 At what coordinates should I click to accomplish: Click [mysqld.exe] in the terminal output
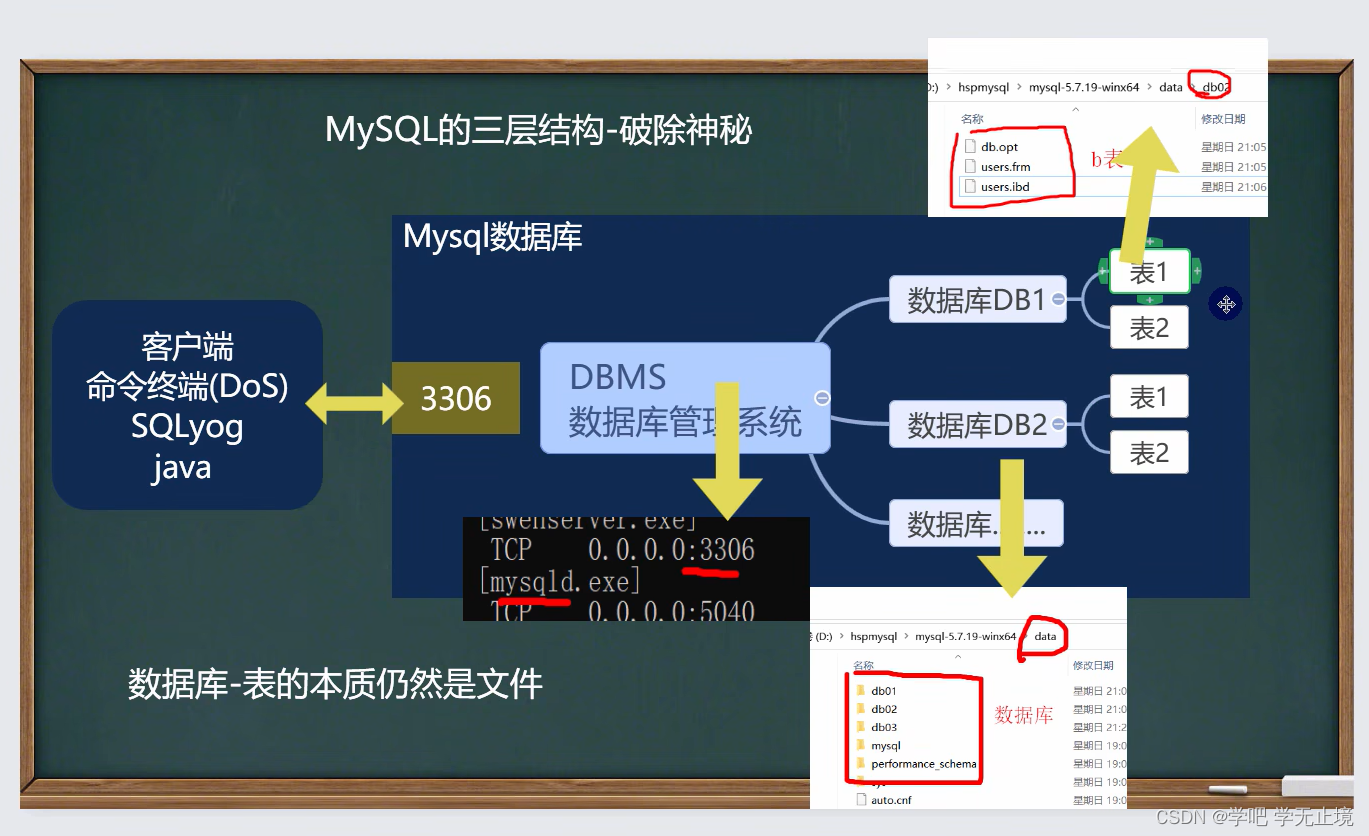[560, 581]
